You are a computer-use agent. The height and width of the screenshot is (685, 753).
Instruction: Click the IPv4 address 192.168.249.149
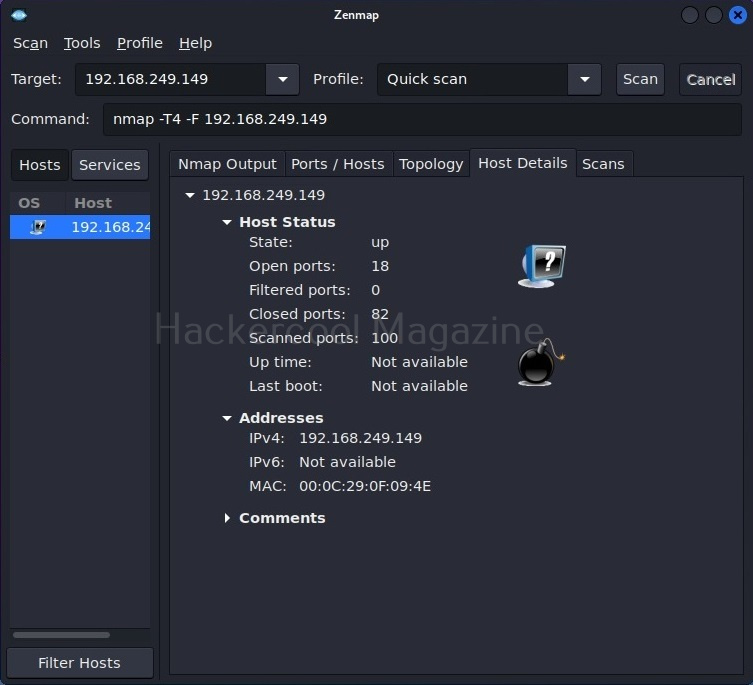[x=360, y=438]
